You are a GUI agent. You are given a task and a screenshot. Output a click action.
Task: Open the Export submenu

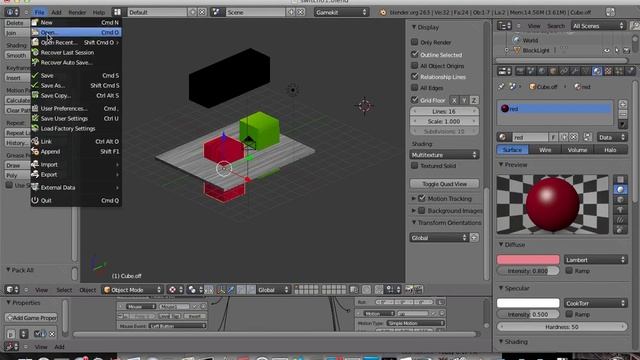76,174
